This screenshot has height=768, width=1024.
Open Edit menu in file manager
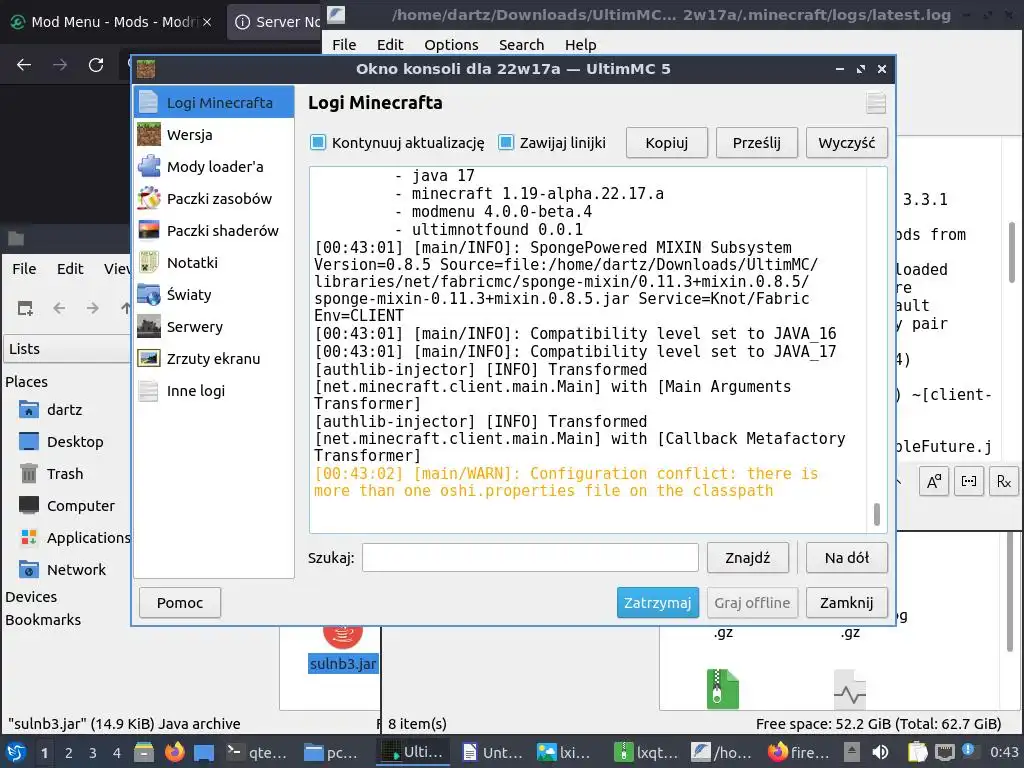pyautogui.click(x=70, y=268)
